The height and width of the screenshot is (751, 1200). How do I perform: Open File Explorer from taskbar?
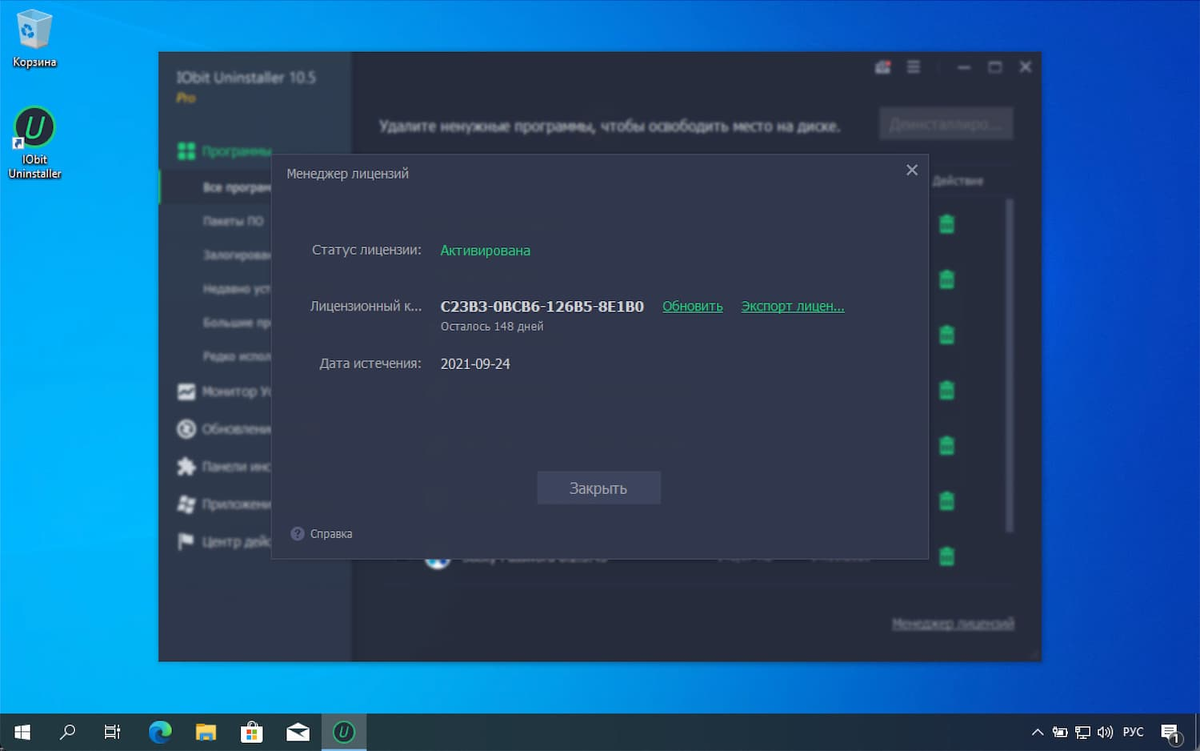click(x=206, y=732)
